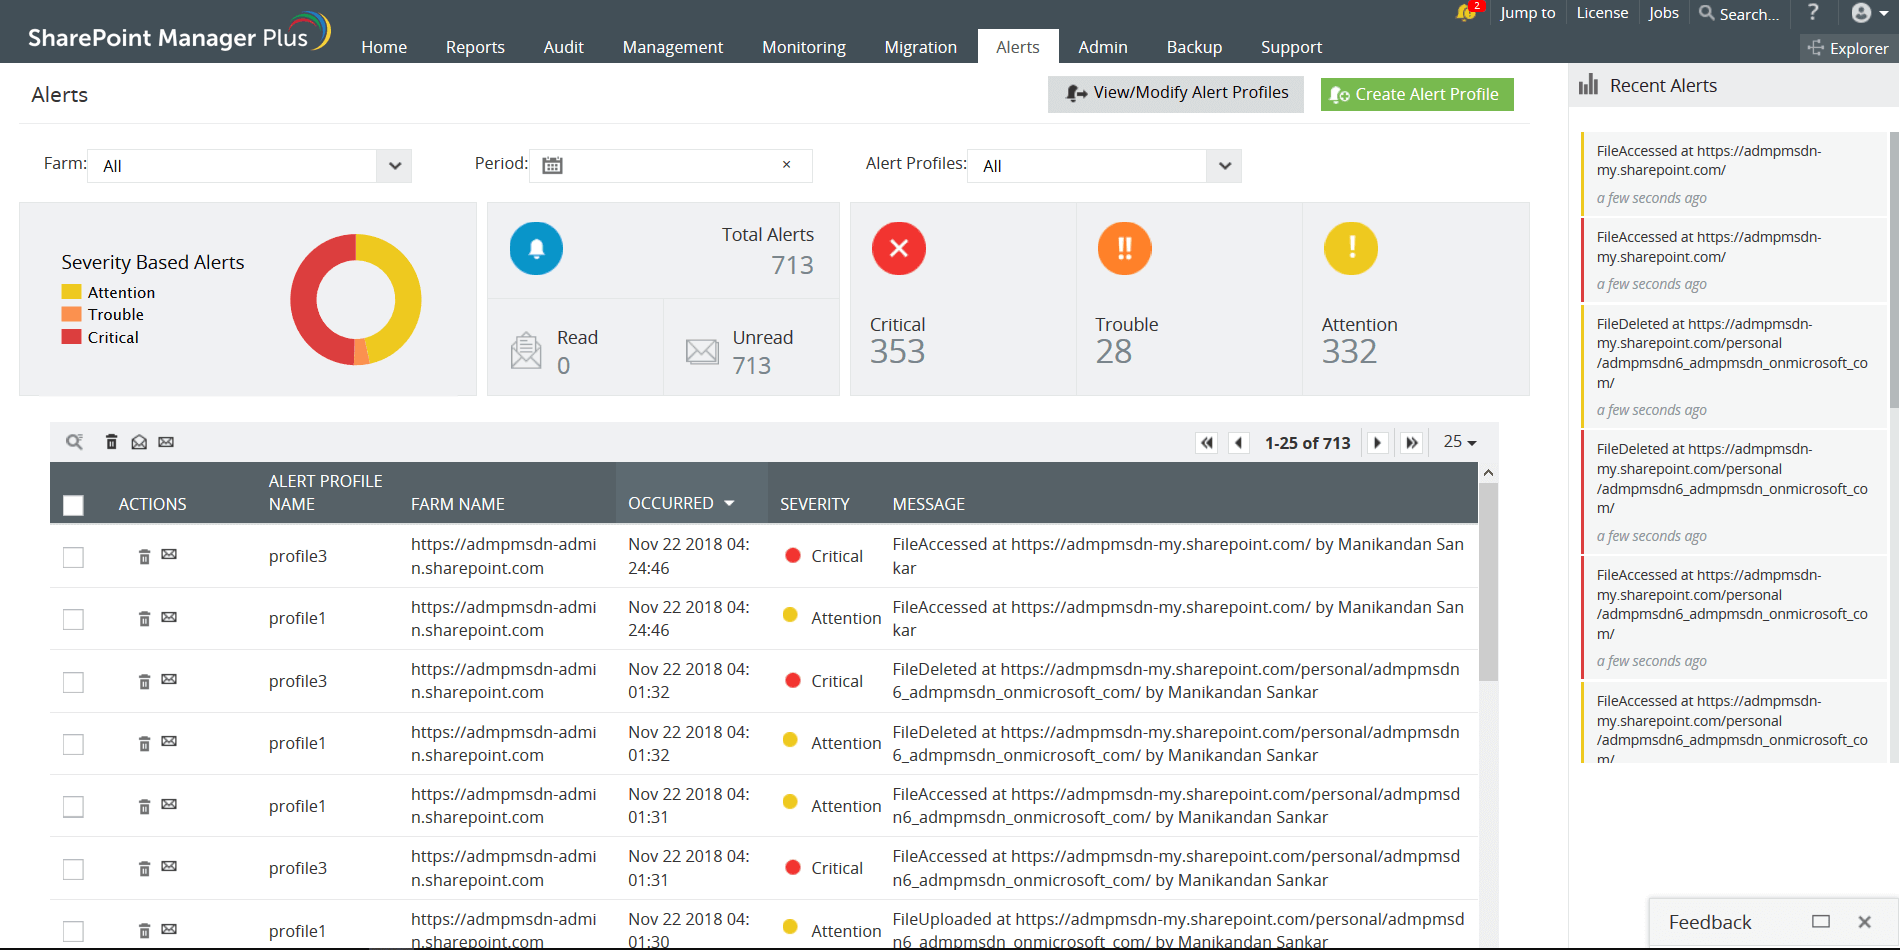1900x950 pixels.
Task: Check the select-all checkbox in the table header
Action: 73,506
